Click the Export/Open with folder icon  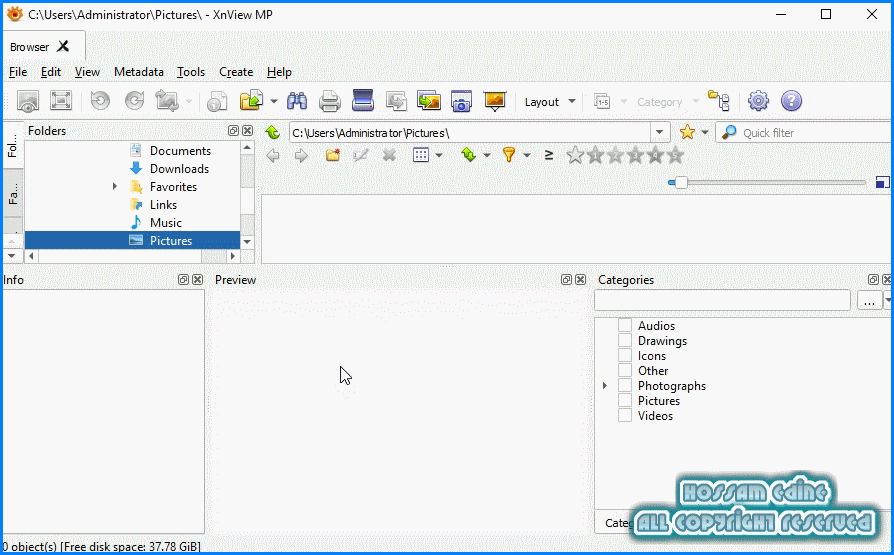[251, 102]
